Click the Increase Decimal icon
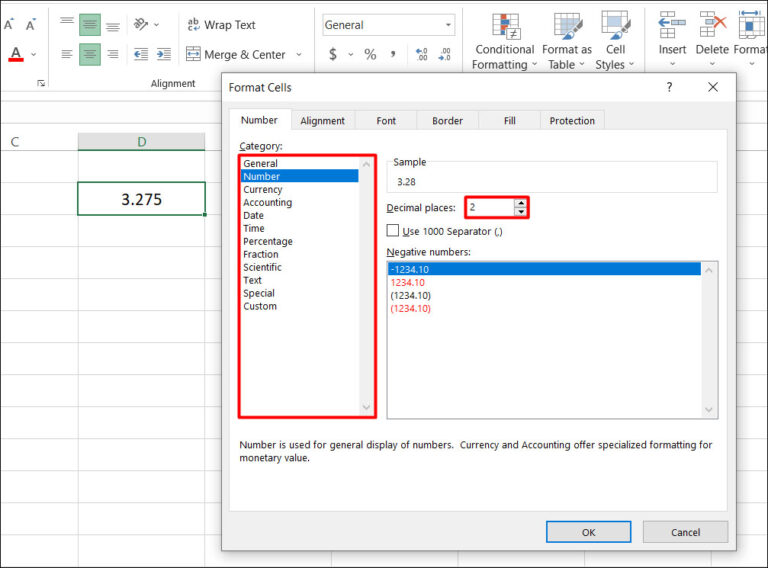768x568 pixels. 421,55
